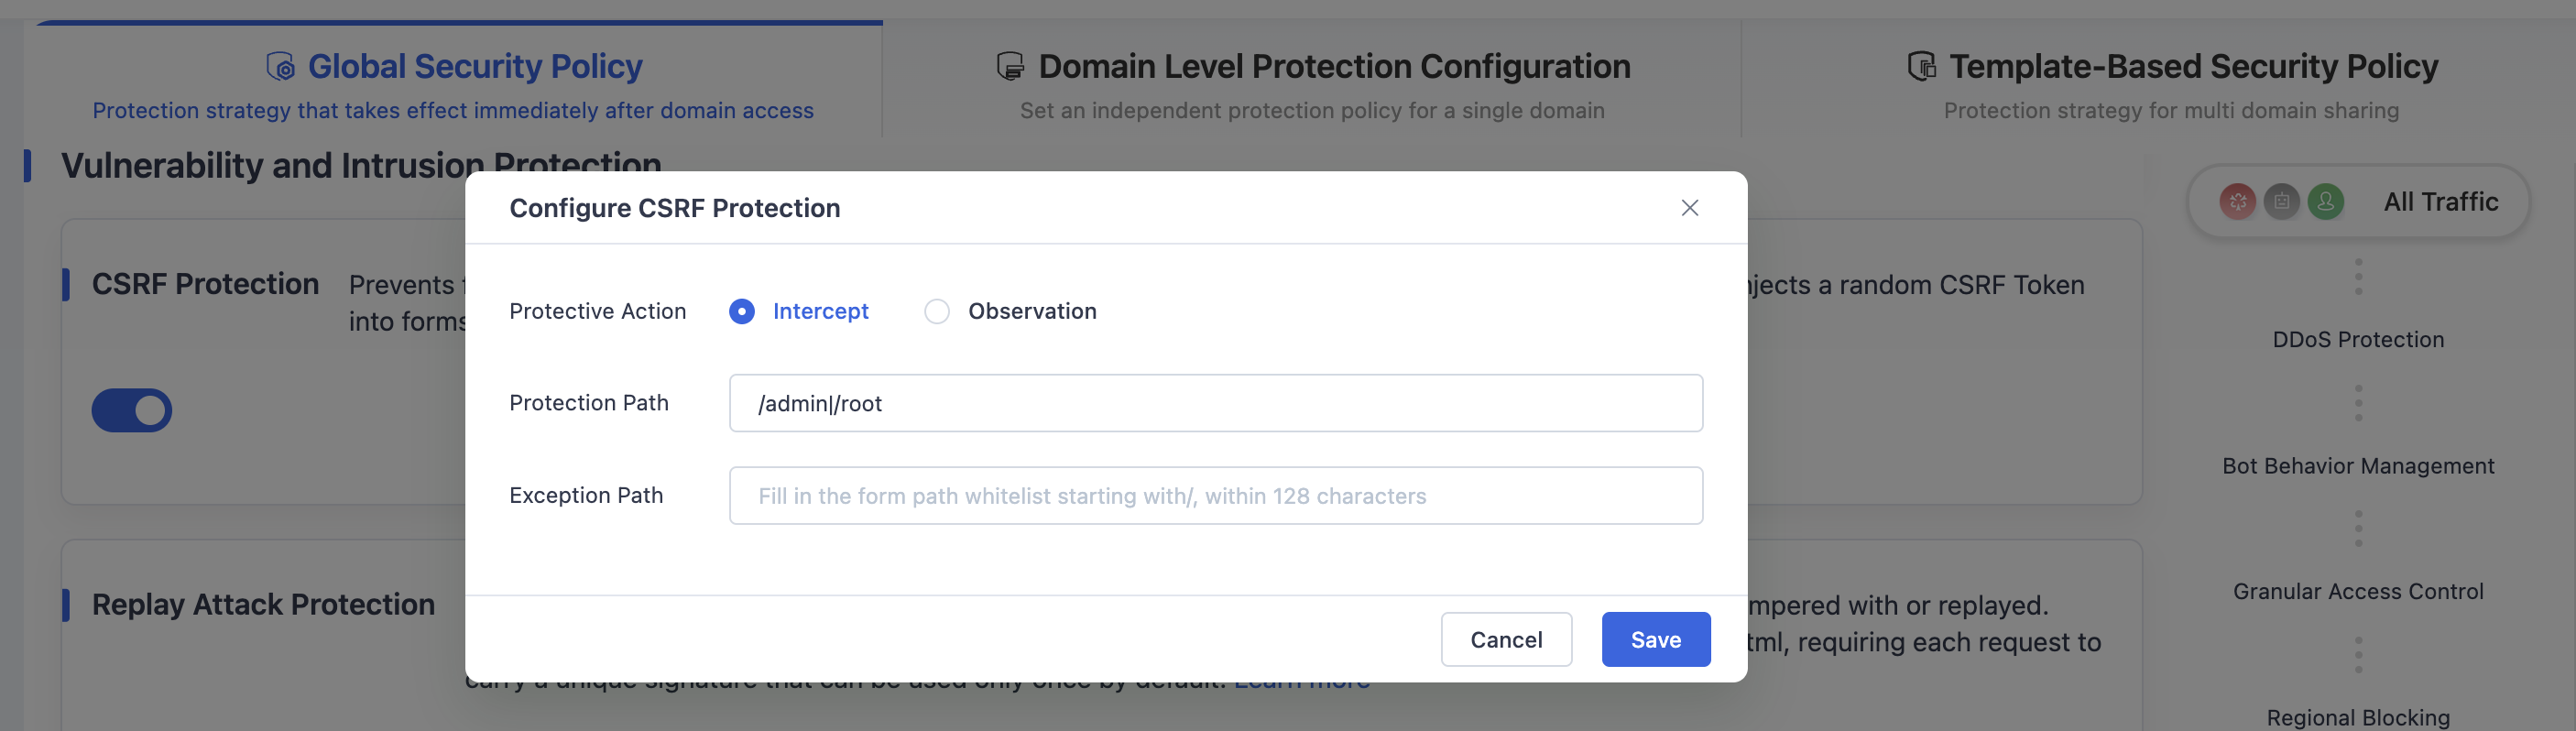
Task: Click the Protection Path input field
Action: click(1215, 403)
